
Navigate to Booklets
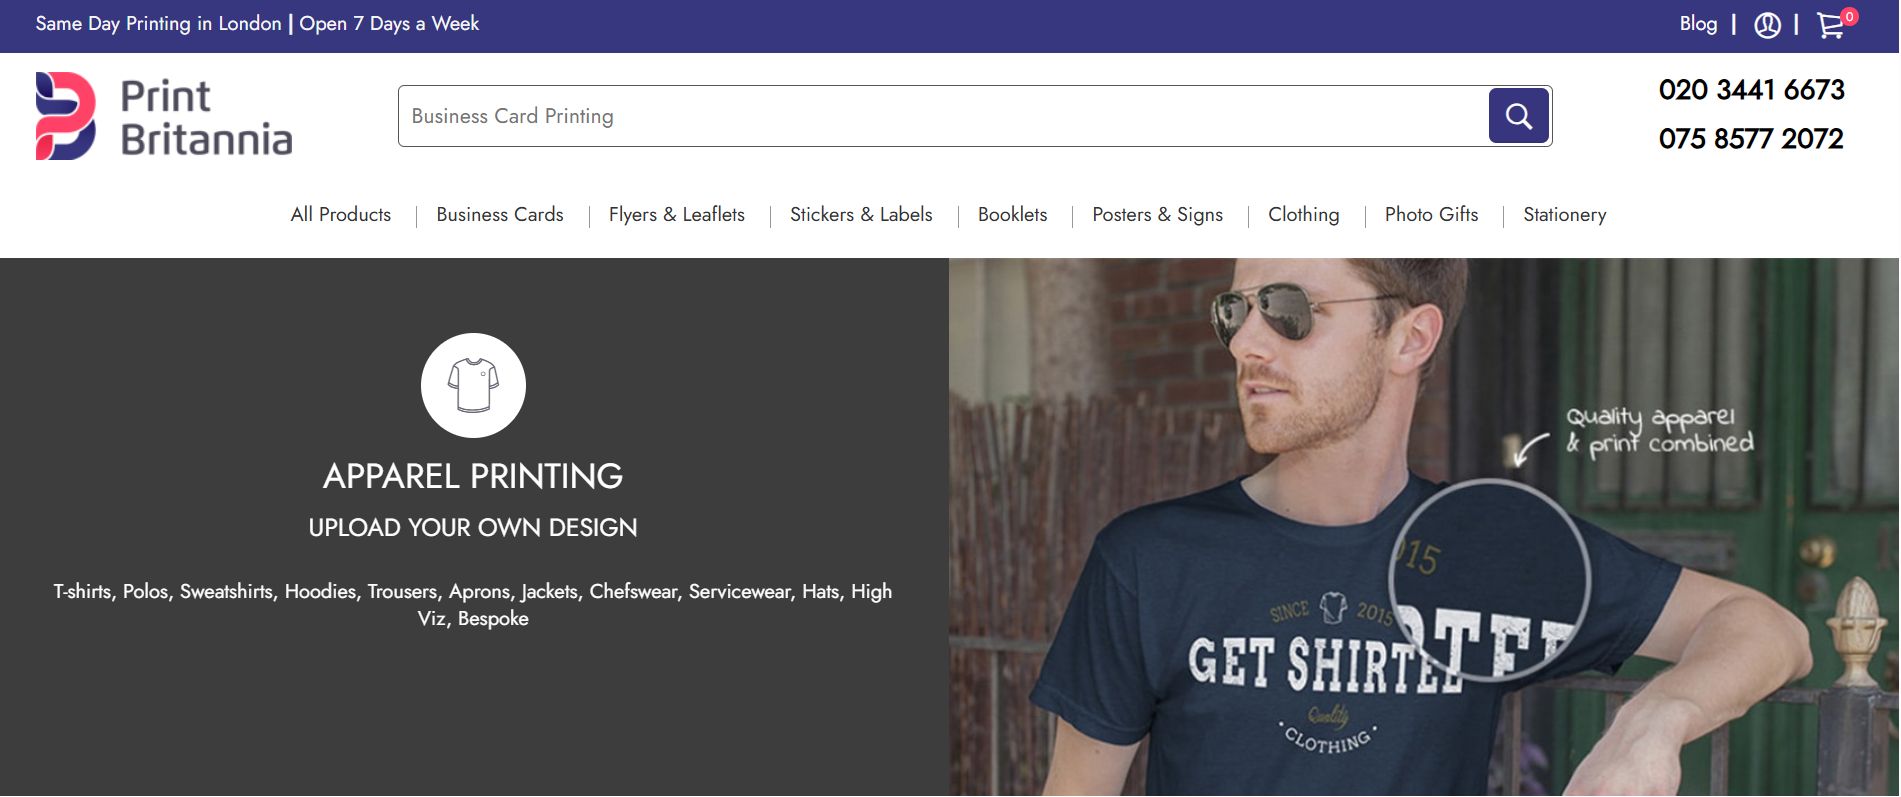1012,215
